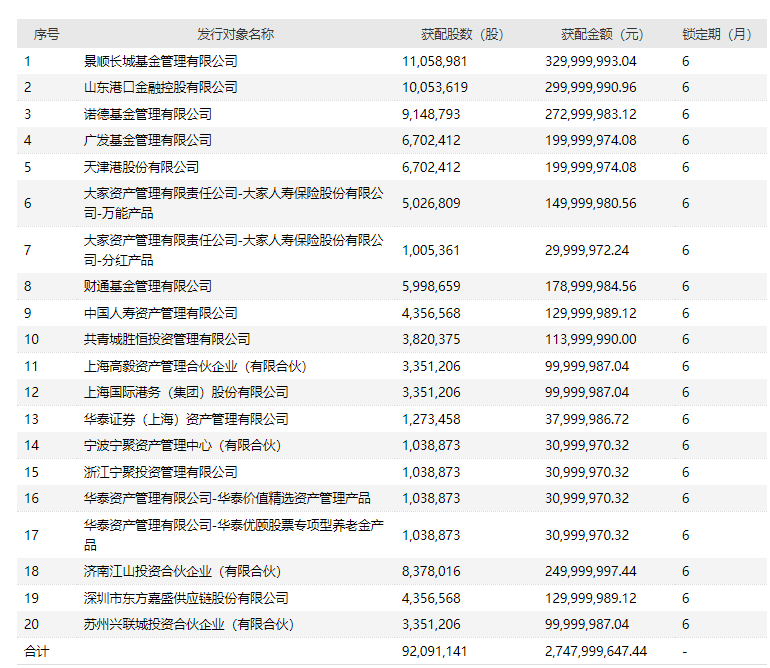The image size is (770, 668).
Task: Click the 发行对象名称 column header
Action: point(236,34)
